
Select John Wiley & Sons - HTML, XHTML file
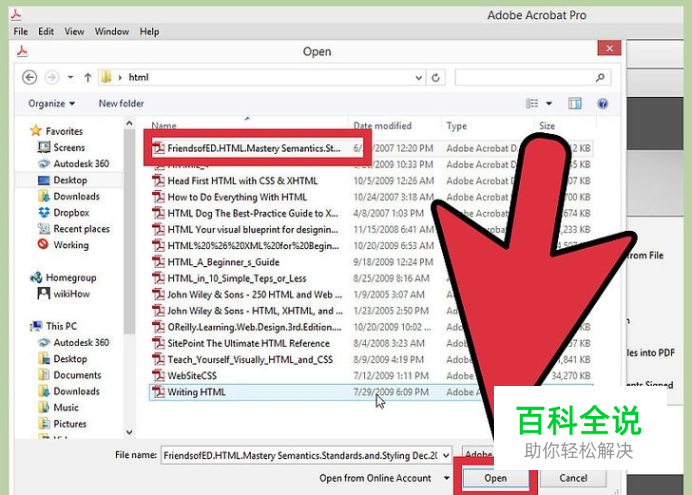click(x=255, y=311)
